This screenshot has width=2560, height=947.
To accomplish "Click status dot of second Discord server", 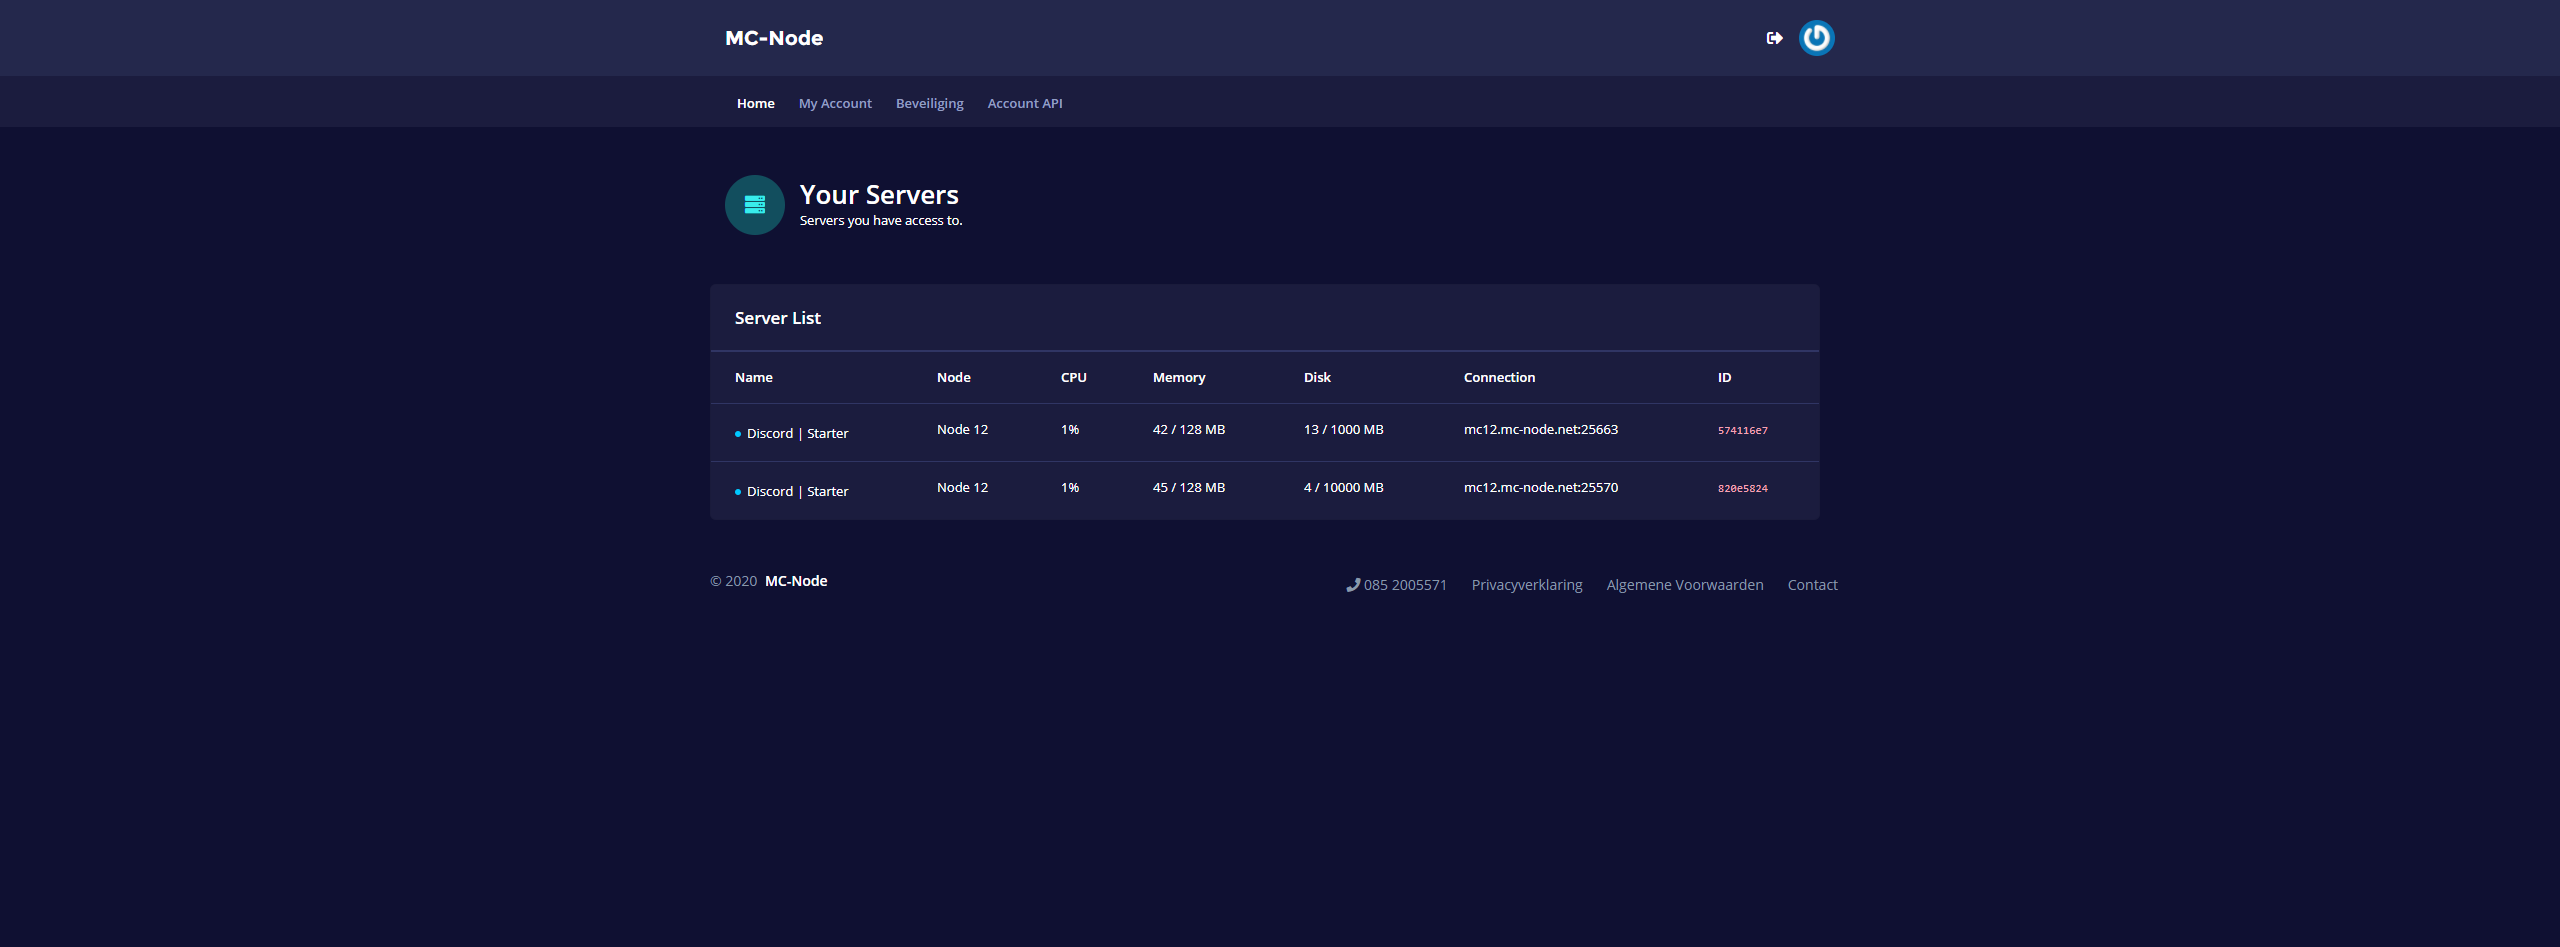I will 738,492.
